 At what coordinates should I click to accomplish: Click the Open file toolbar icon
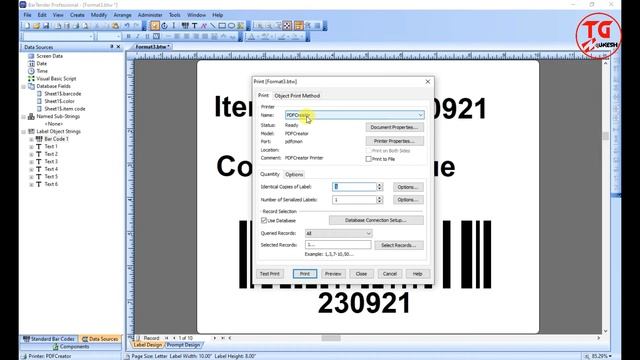(36, 26)
